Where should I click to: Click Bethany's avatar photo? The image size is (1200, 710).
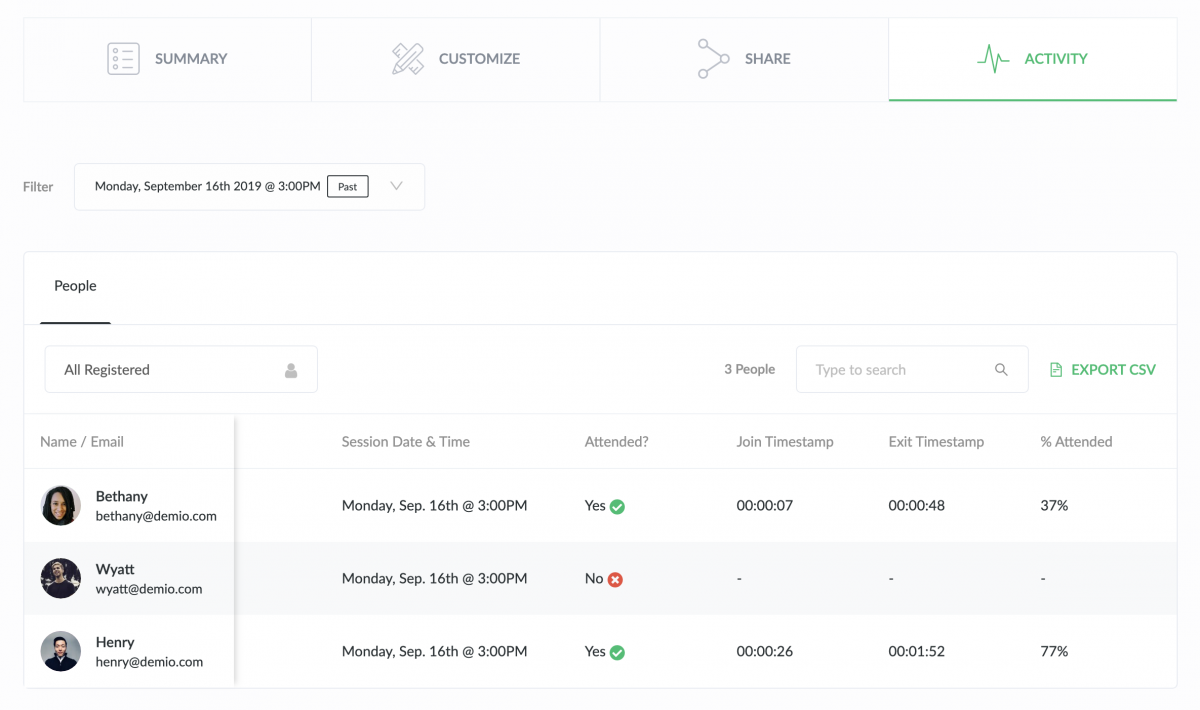pyautogui.click(x=61, y=506)
